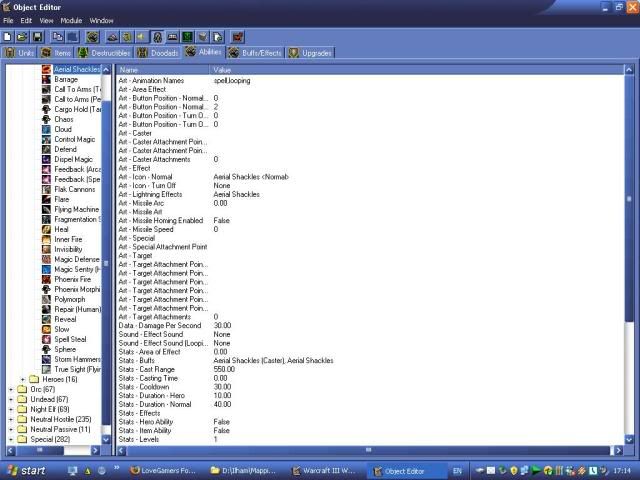Expand the Night Elf (69) folder

[11, 409]
